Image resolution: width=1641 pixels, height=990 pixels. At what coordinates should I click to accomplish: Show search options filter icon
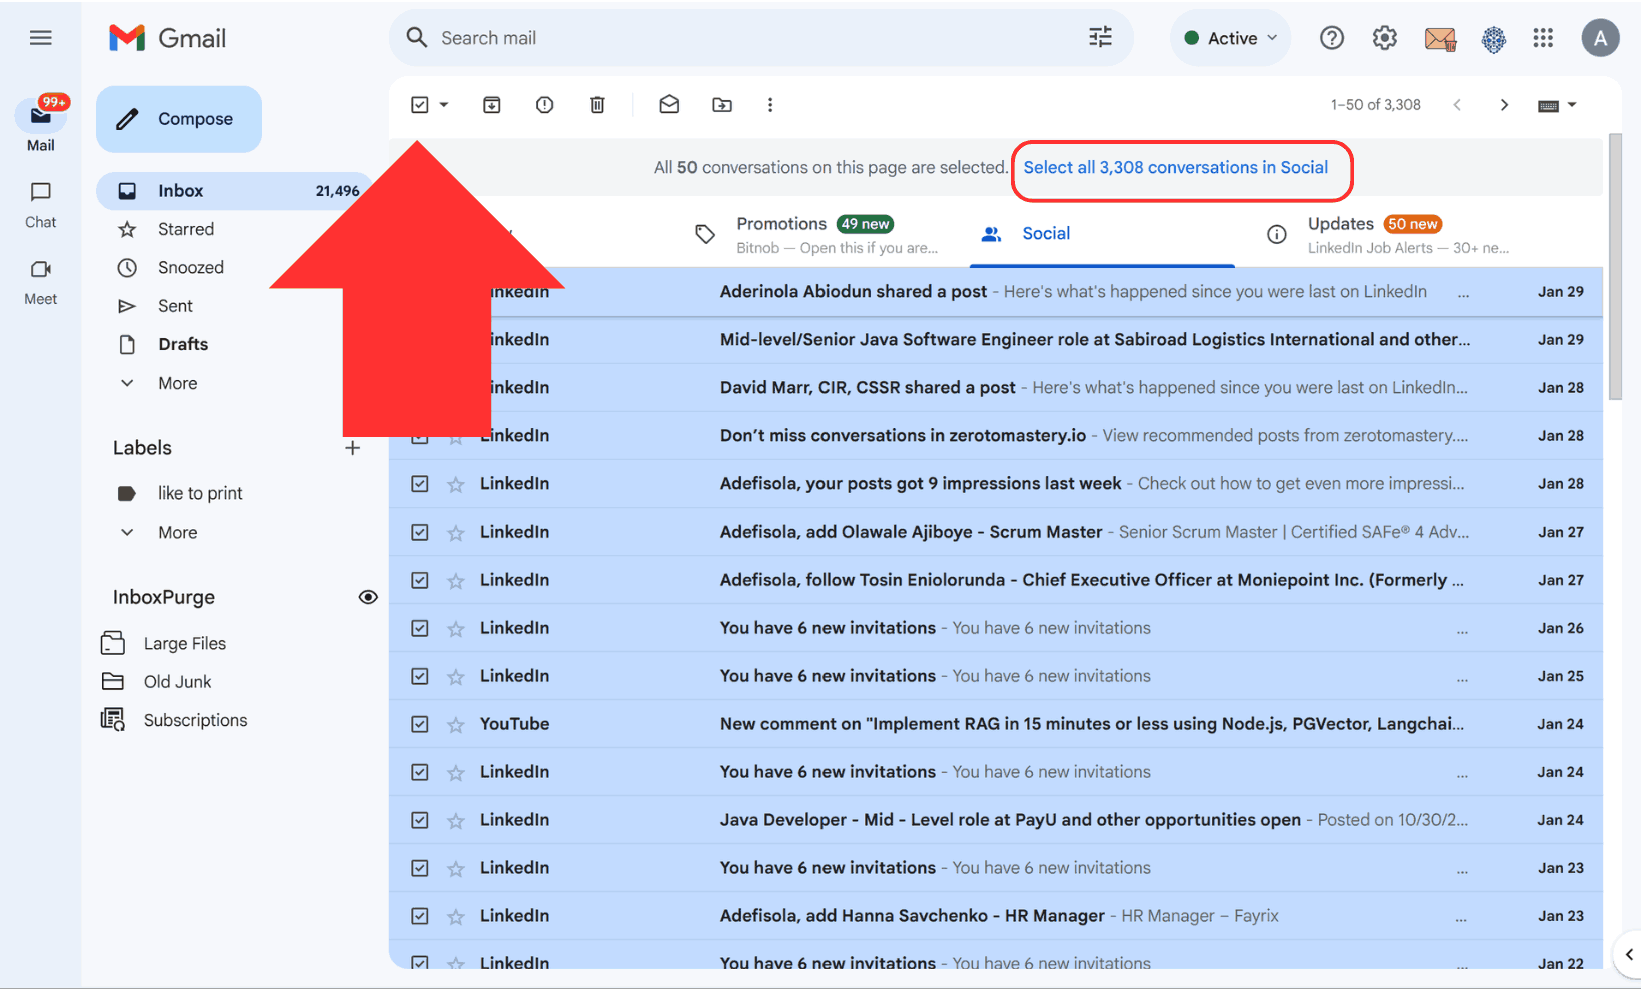coord(1100,38)
